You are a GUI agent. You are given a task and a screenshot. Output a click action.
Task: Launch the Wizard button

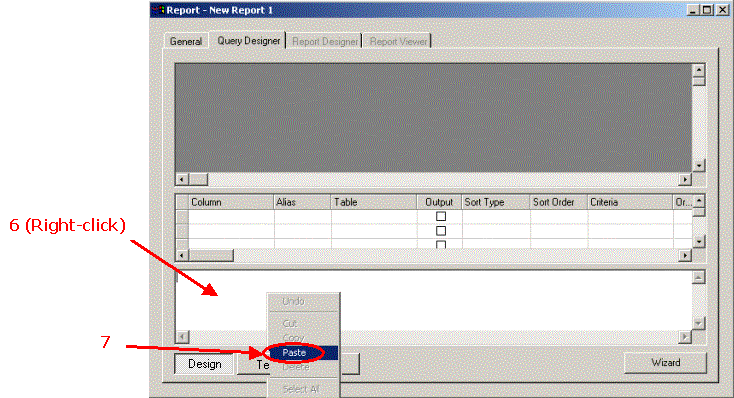coord(665,362)
